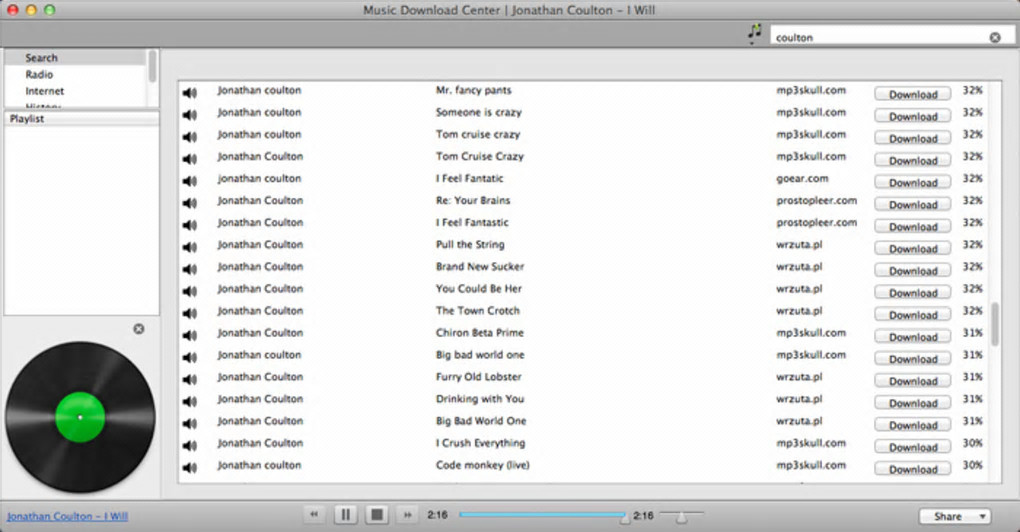
Task: Clear the coulton search text
Action: 995,38
